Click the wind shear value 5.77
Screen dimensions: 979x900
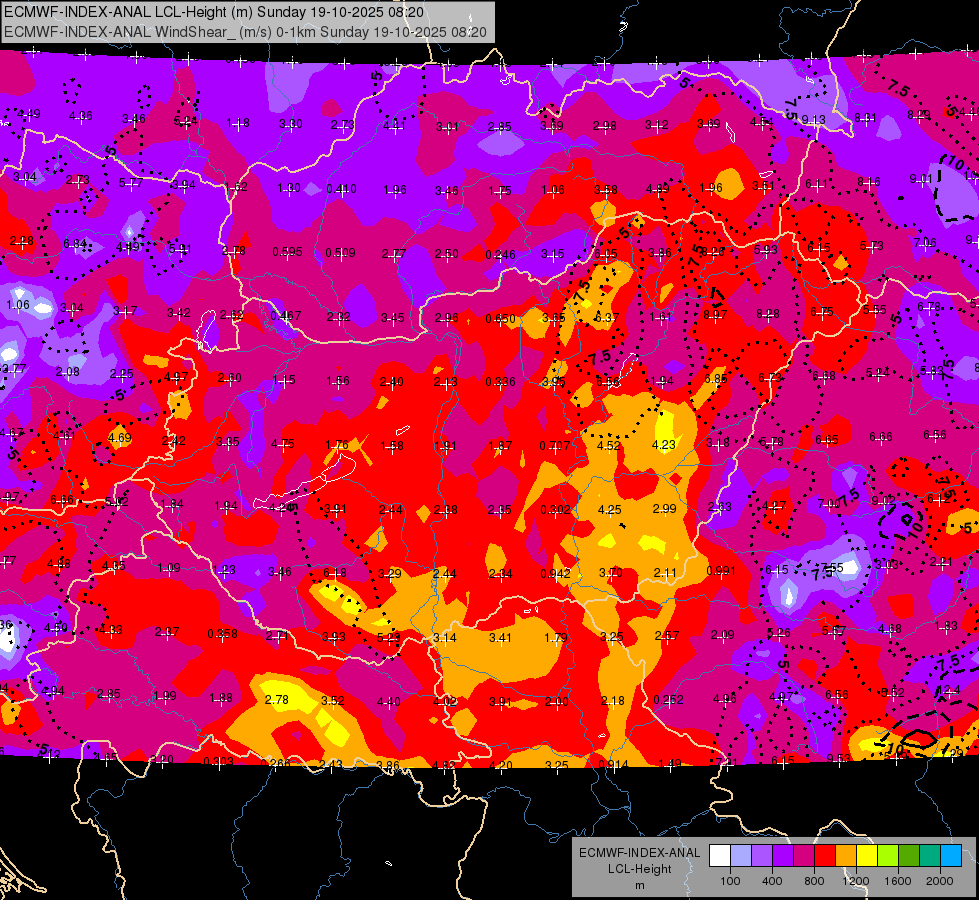(x=131, y=182)
